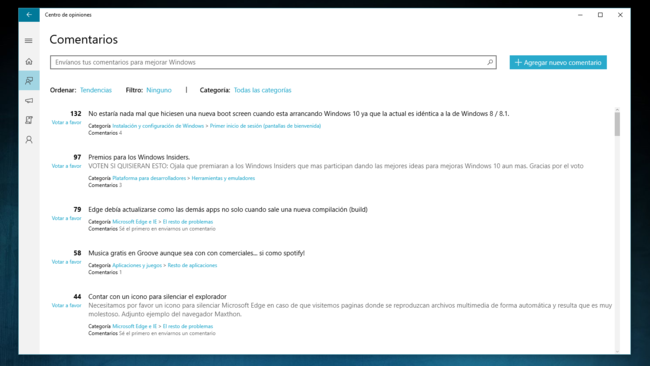Click the 97 vote count
Viewport: 650px width, 366px height.
tap(77, 157)
